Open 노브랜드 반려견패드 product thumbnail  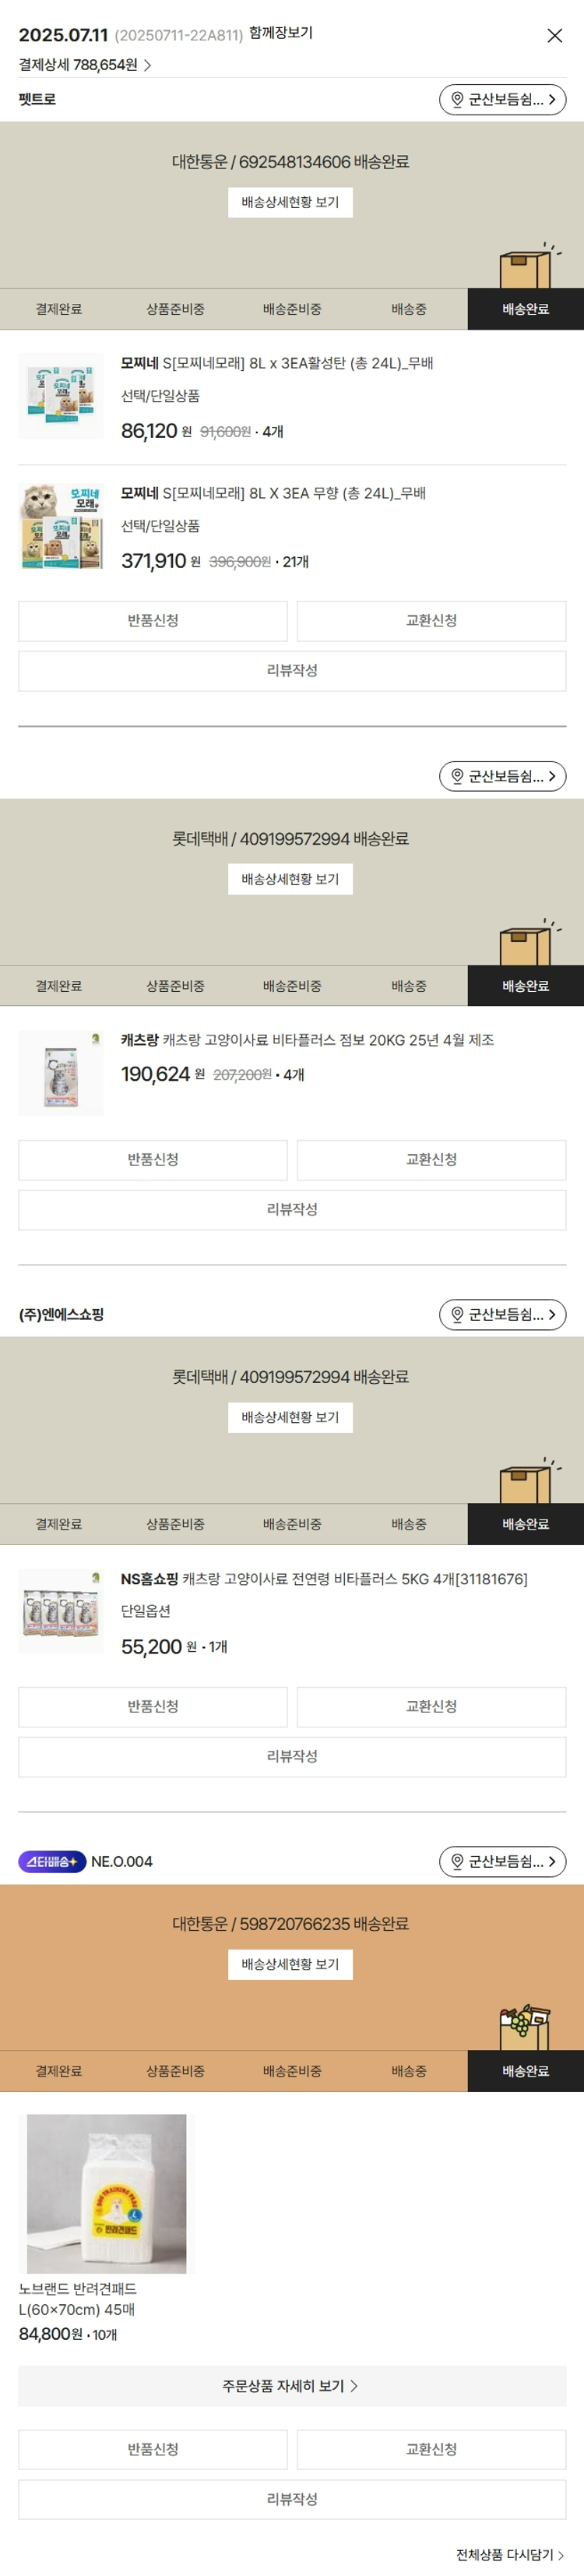click(106, 2193)
